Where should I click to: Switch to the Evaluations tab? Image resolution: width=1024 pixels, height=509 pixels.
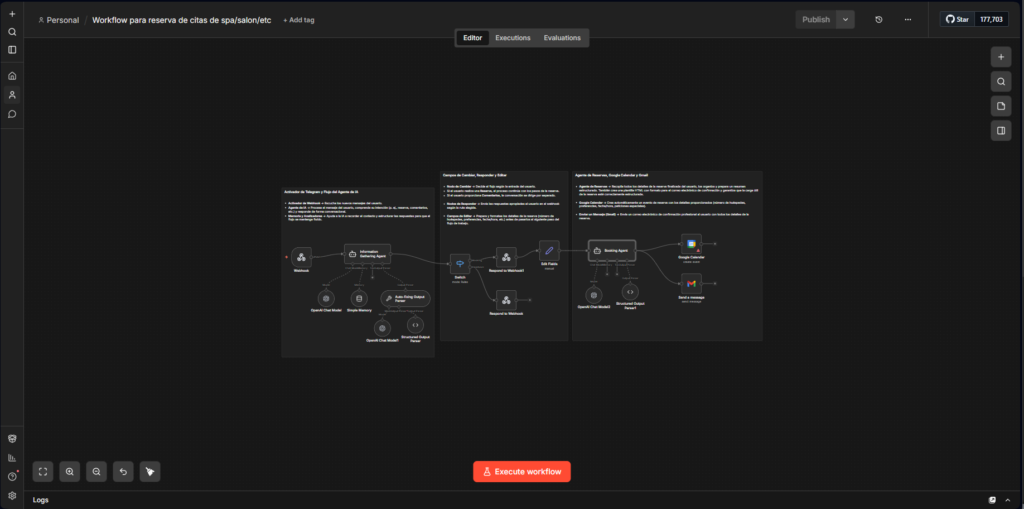tap(562, 38)
